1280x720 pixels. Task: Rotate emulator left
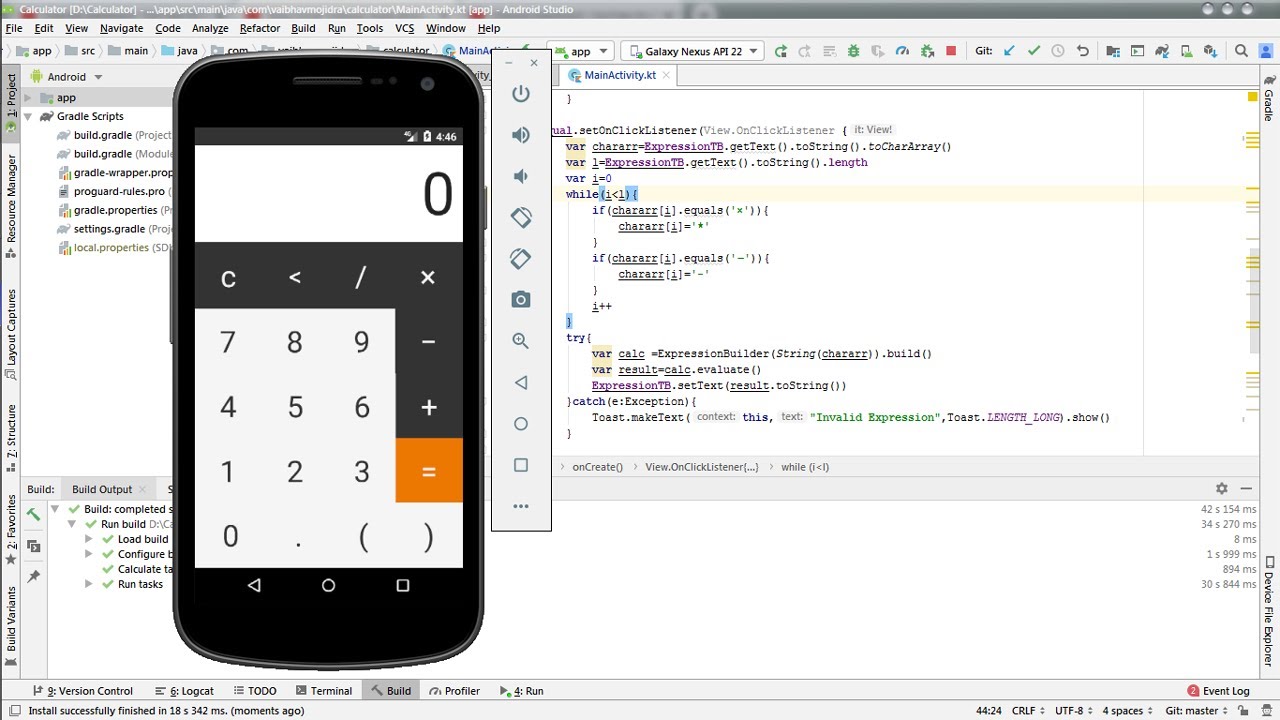coord(520,217)
